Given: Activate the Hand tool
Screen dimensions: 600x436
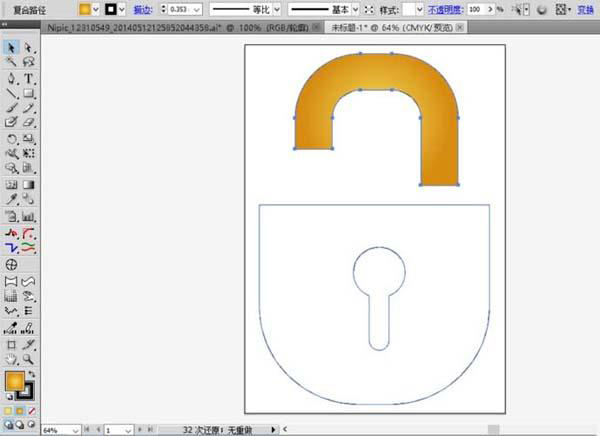Looking at the screenshot, I should [x=11, y=359].
